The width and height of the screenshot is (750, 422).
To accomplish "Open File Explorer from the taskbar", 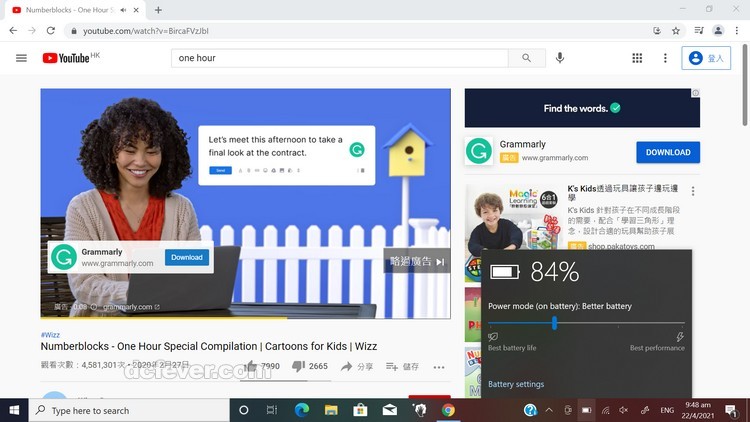I will (331, 410).
